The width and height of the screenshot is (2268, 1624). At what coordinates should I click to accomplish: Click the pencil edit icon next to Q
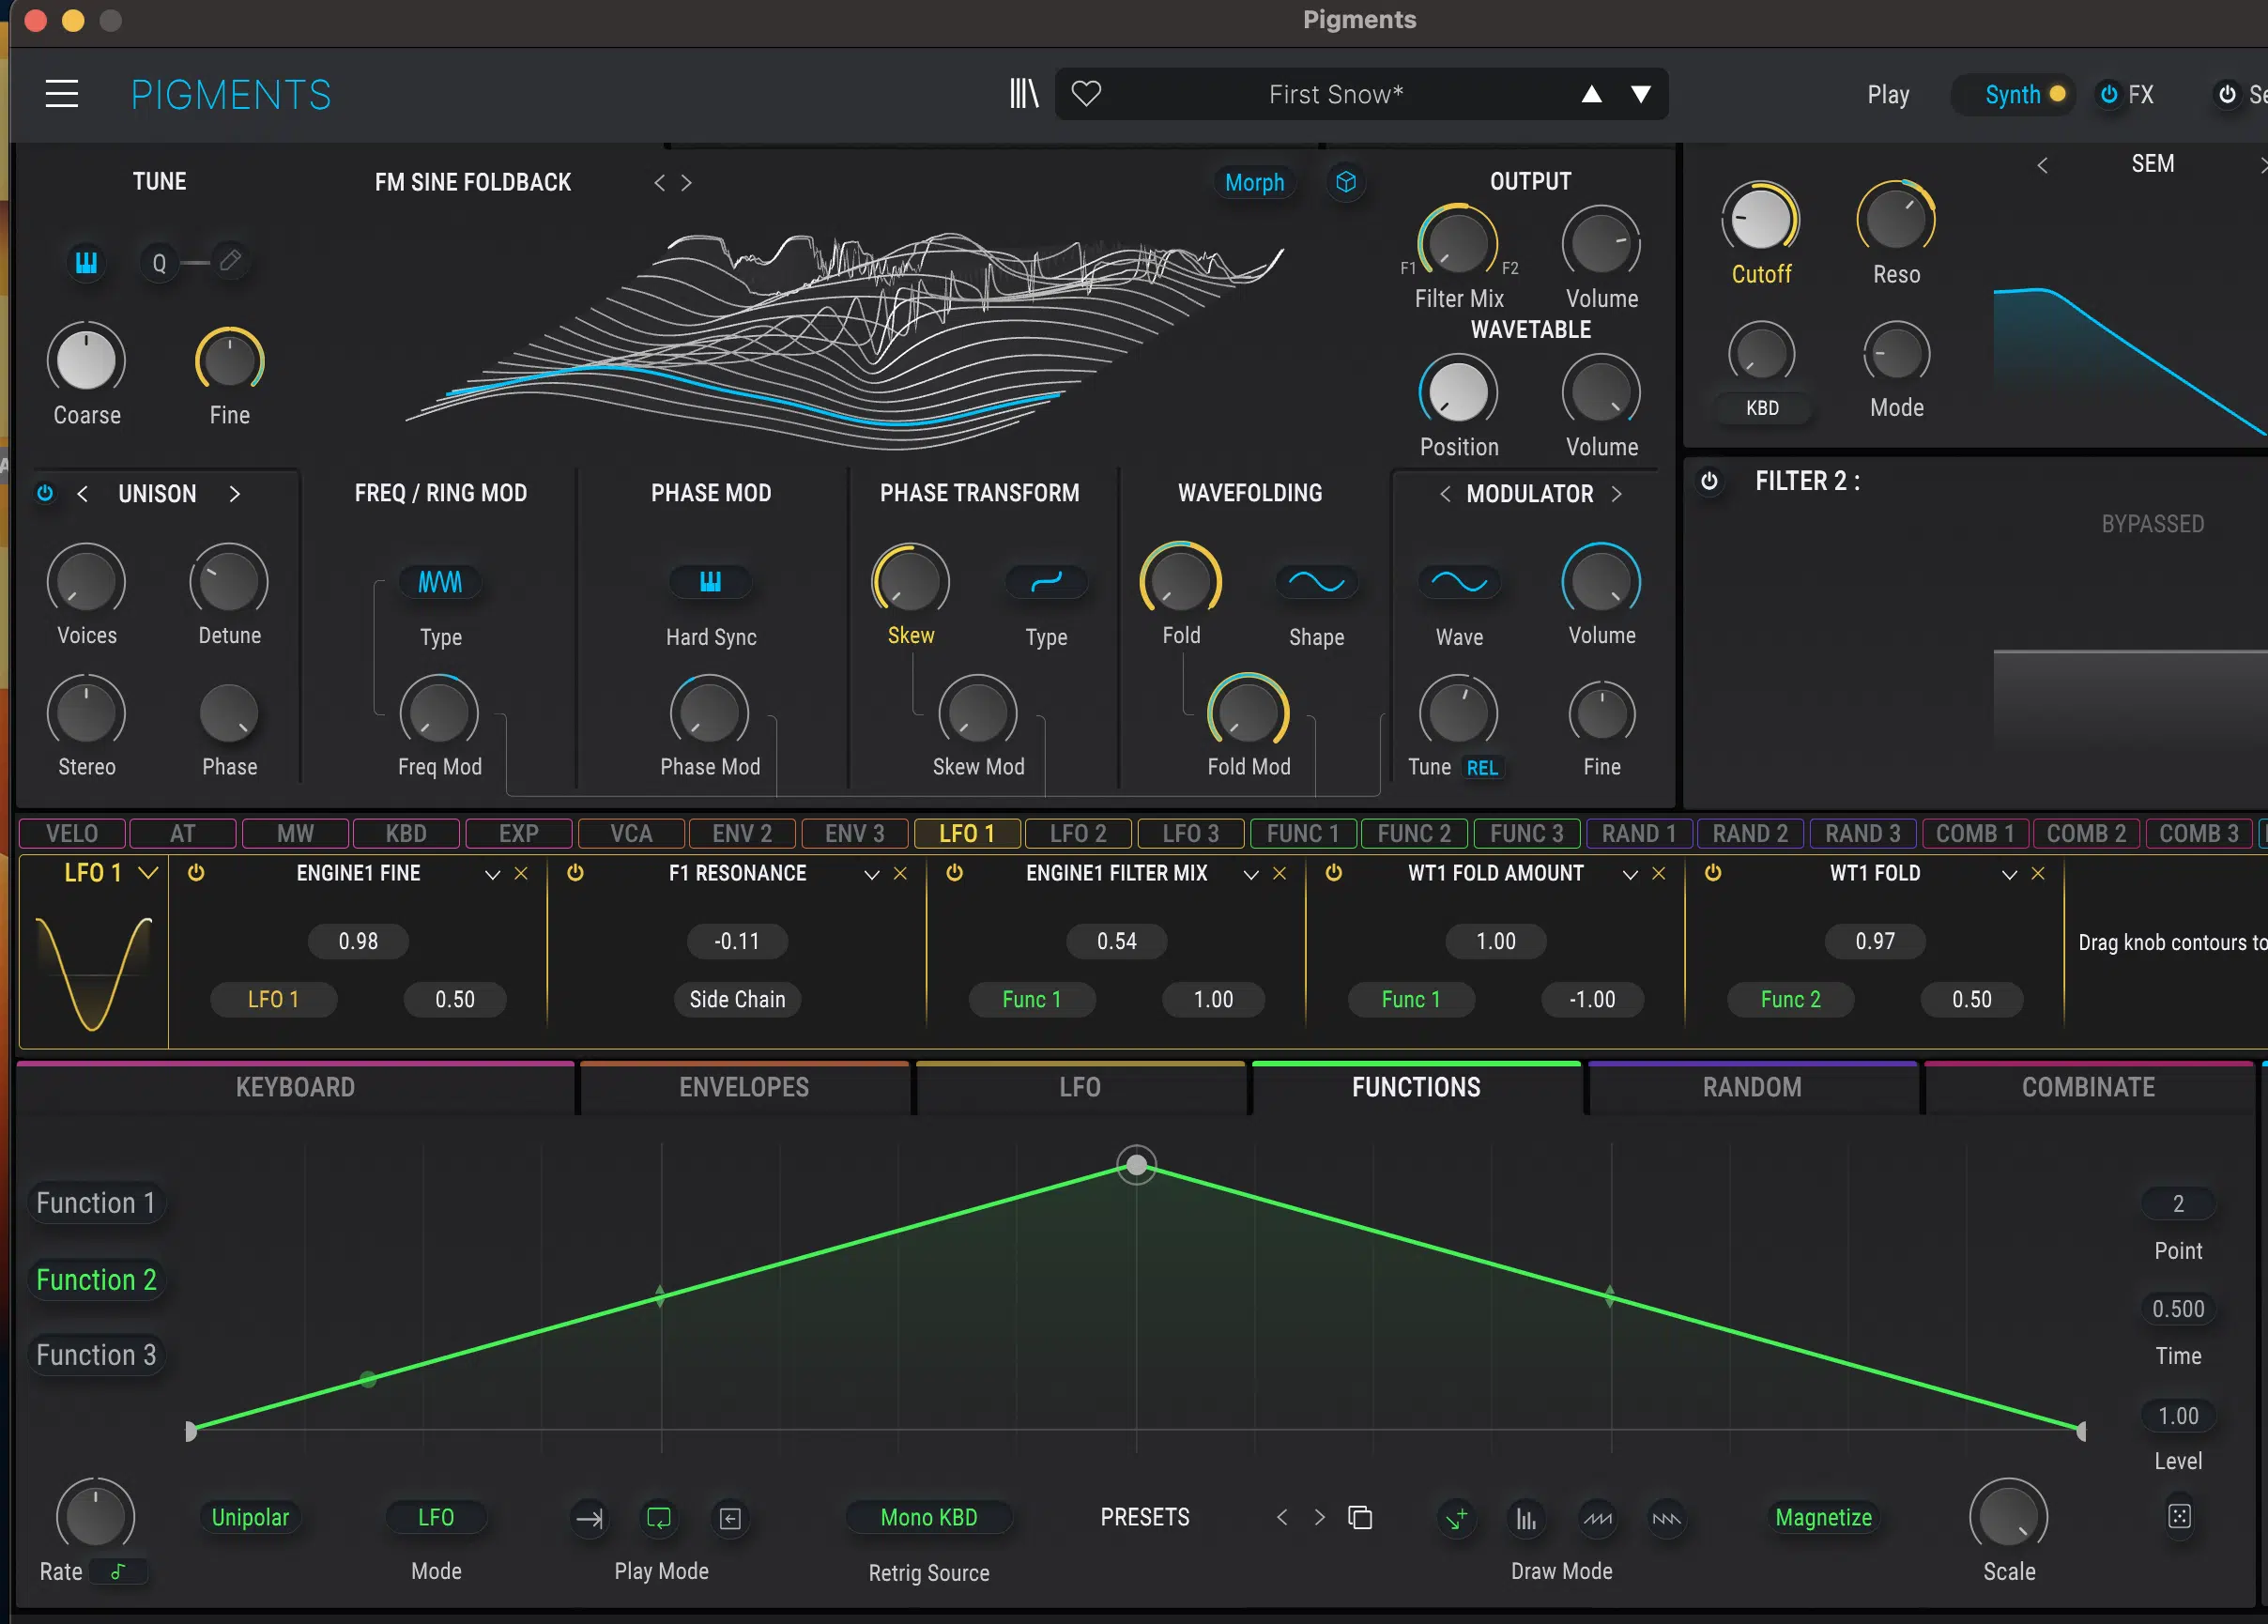(x=230, y=261)
